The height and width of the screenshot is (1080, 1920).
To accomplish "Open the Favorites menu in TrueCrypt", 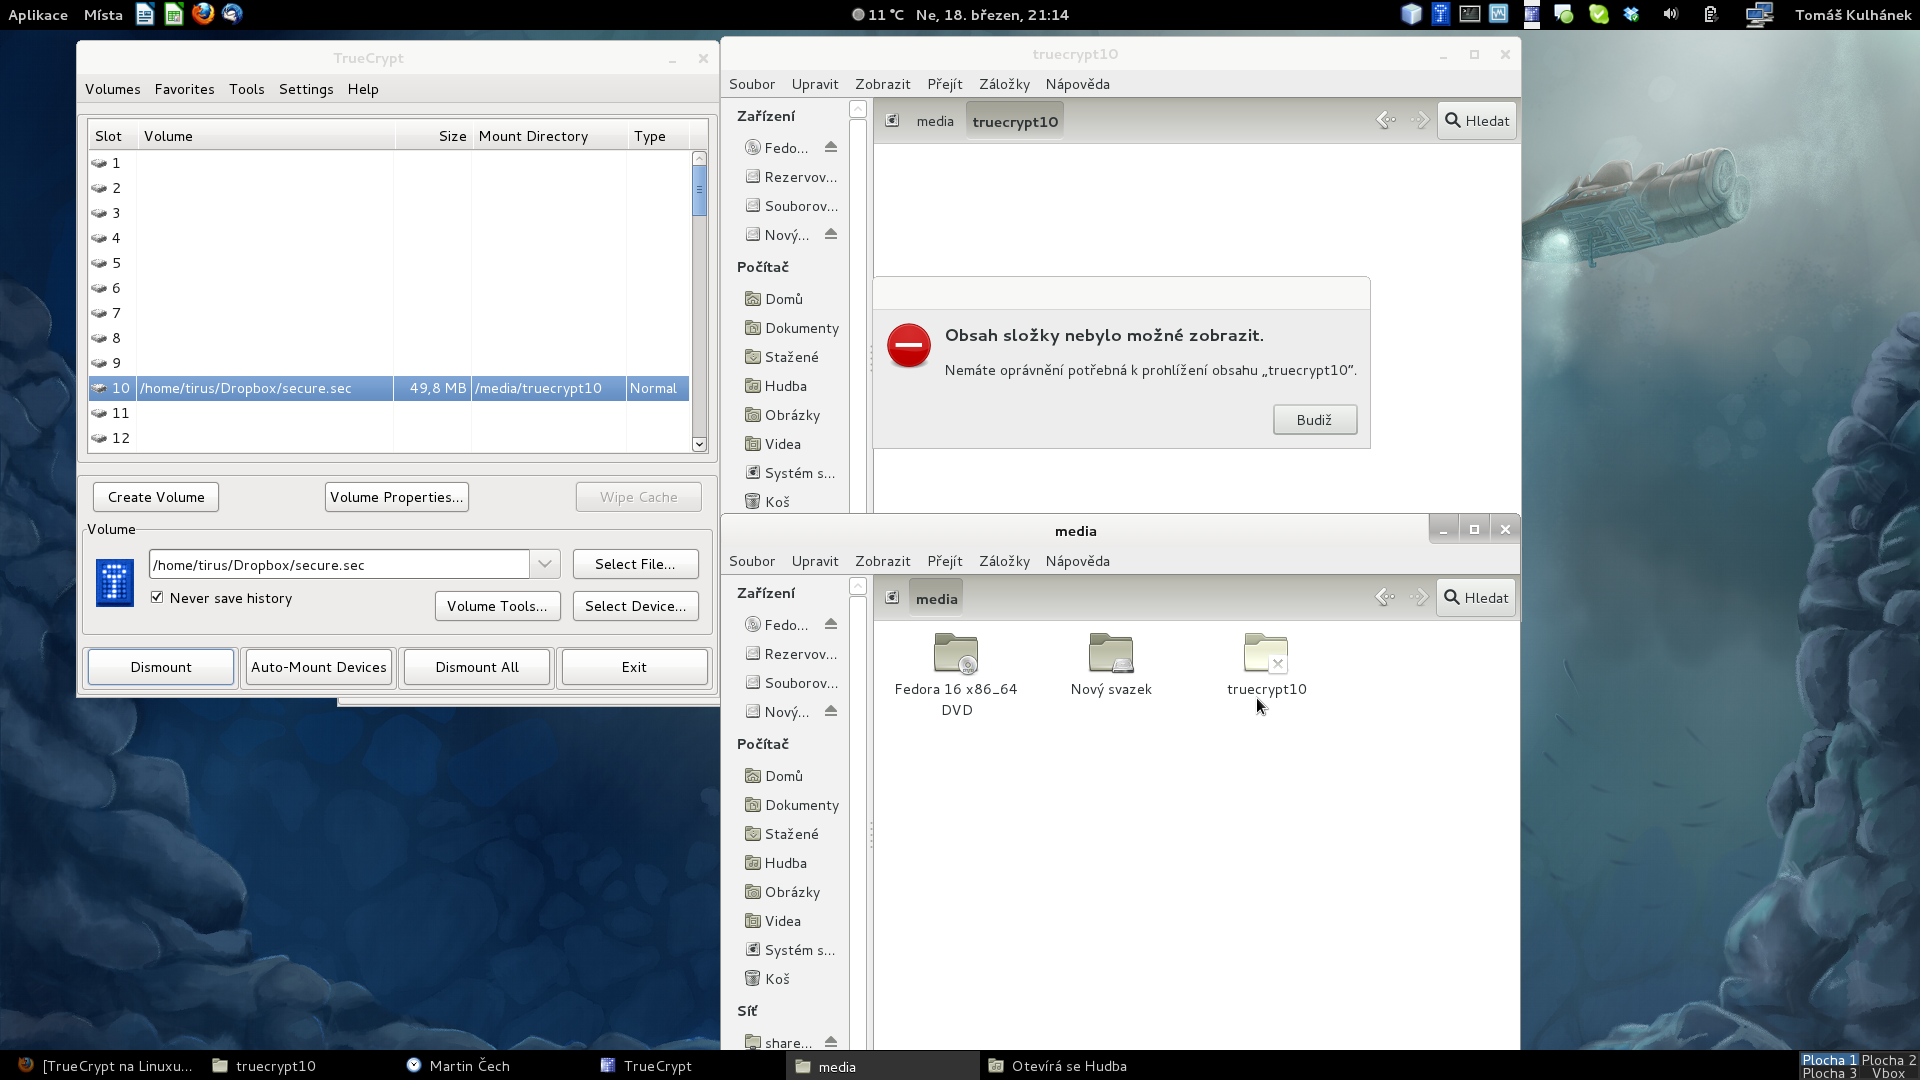I will click(x=184, y=89).
